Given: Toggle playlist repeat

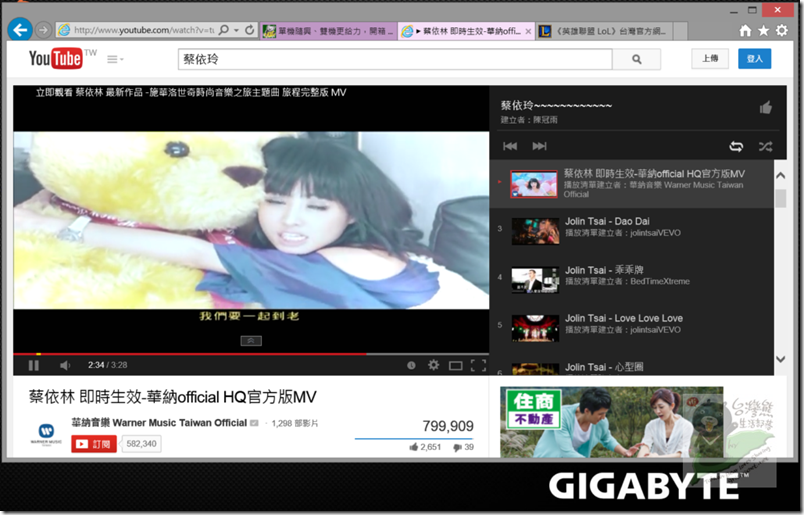Looking at the screenshot, I should pos(736,146).
